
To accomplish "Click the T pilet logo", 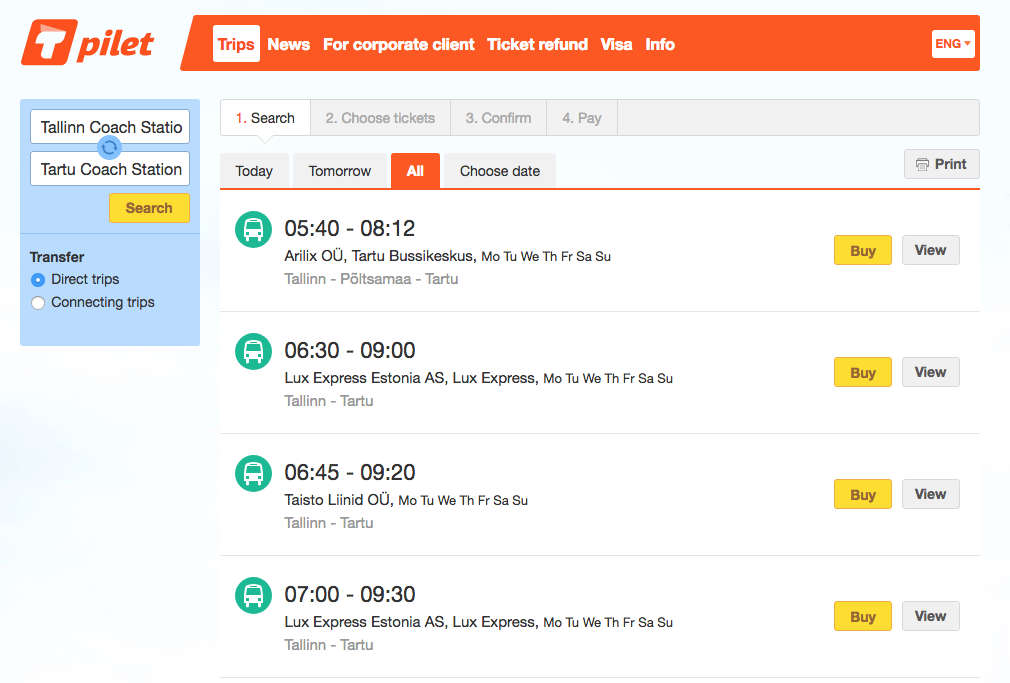I will point(88,43).
